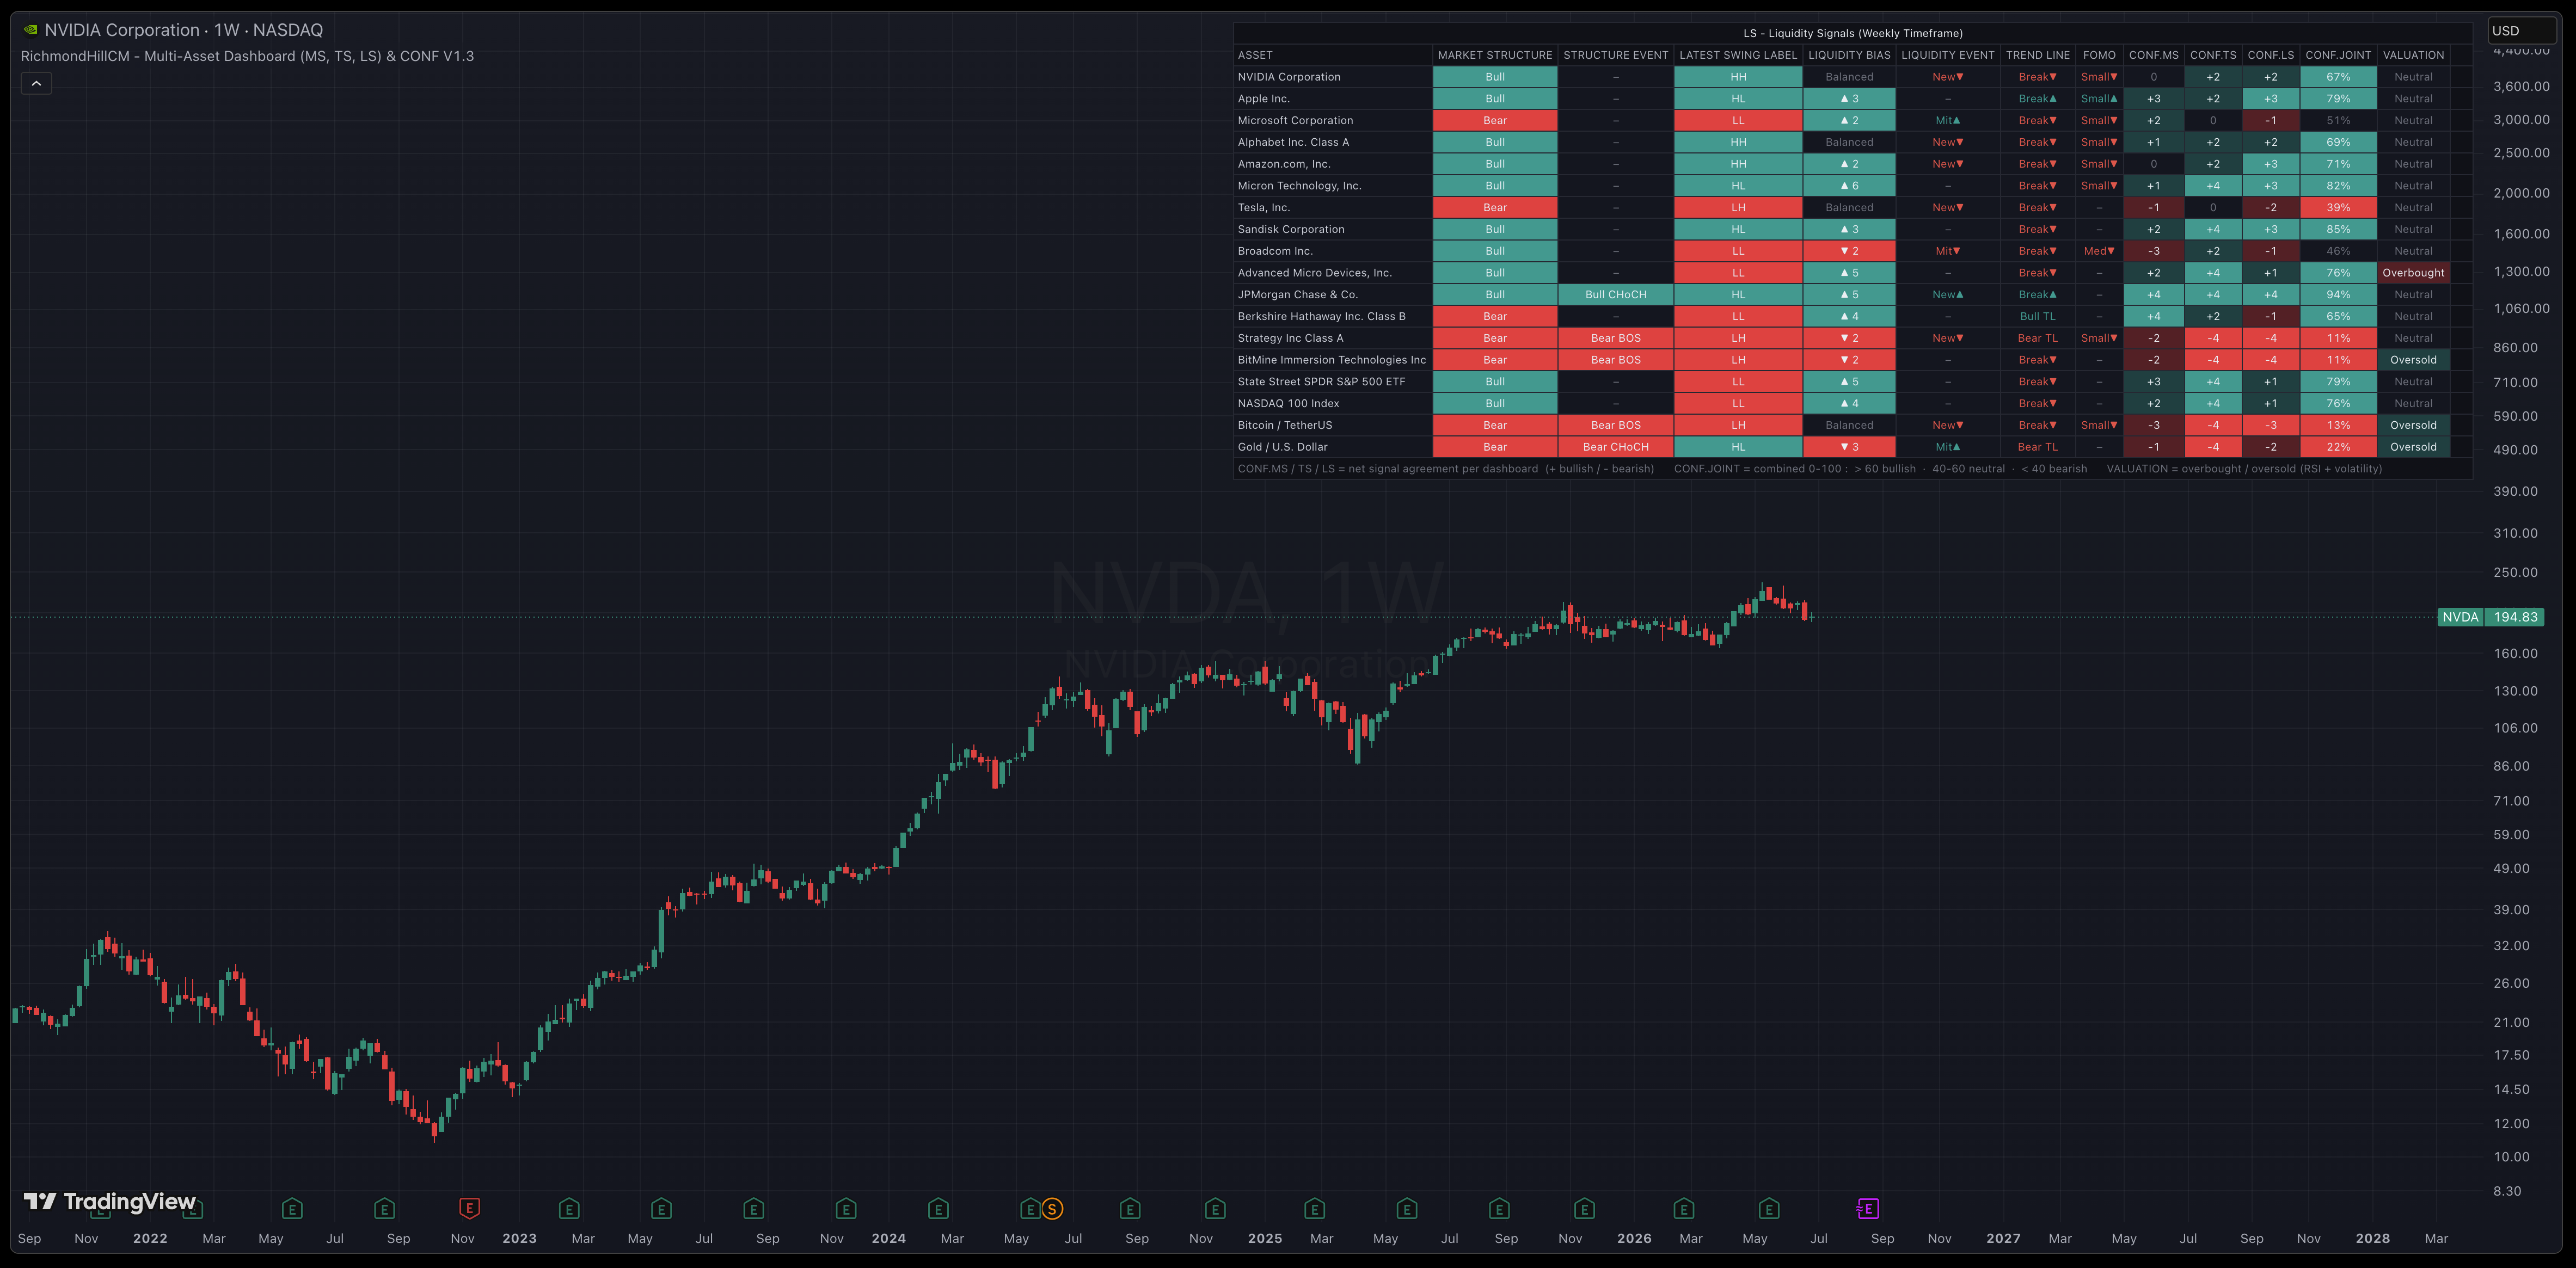Click the Microsoft Corporation asset row name
This screenshot has width=2576, height=1268.
tap(1295, 120)
